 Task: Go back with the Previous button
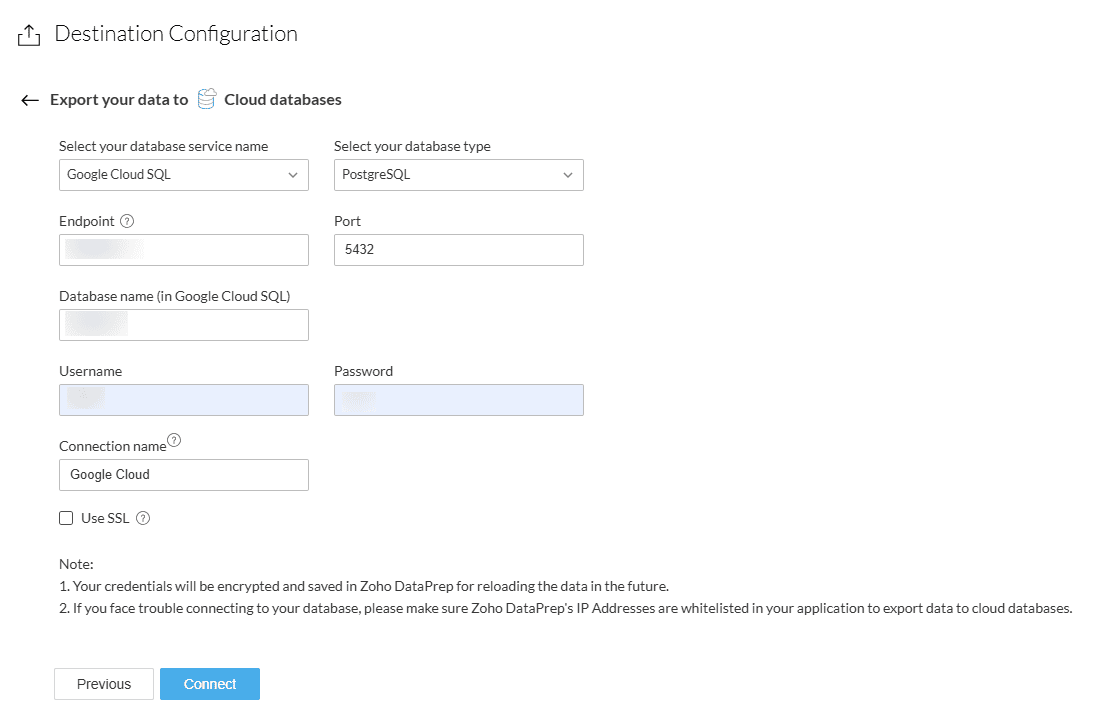click(104, 684)
